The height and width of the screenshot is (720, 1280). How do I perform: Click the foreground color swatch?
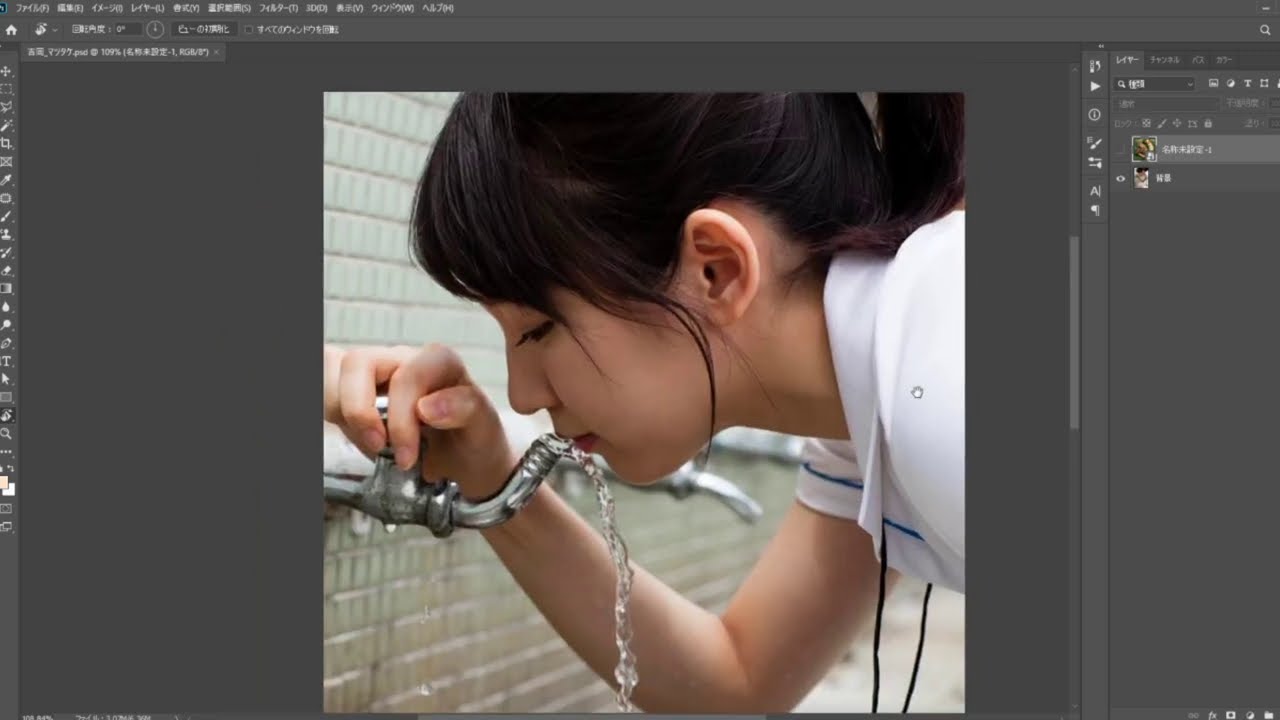coord(4,483)
